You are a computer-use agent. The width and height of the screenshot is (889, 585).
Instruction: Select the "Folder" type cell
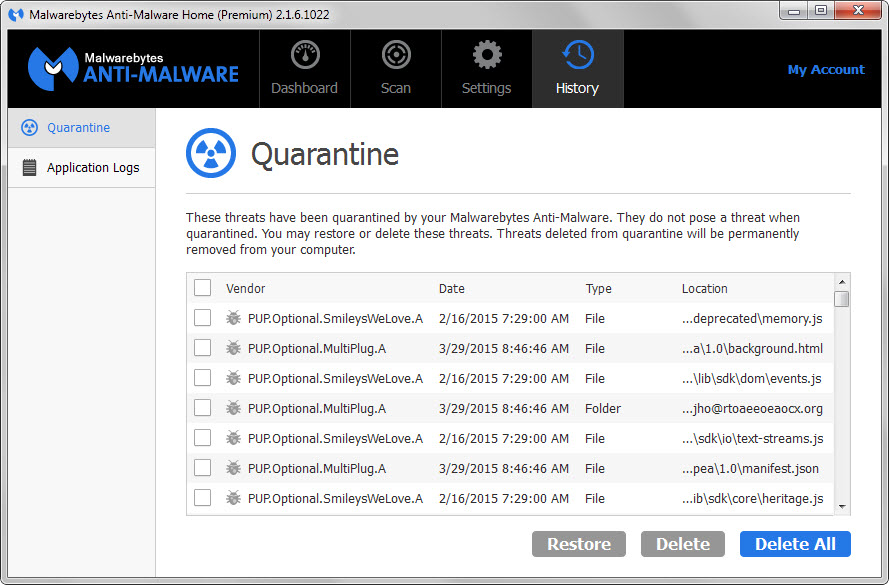point(603,409)
